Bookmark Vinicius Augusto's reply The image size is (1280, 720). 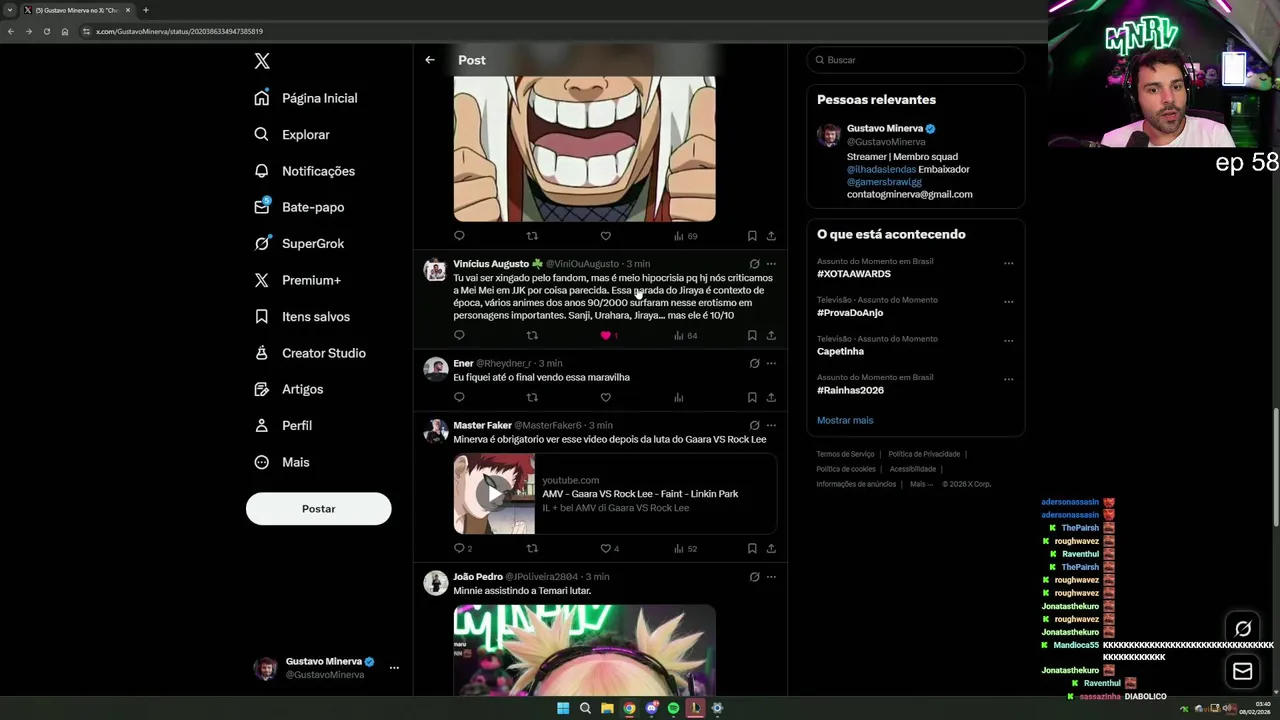(x=752, y=335)
